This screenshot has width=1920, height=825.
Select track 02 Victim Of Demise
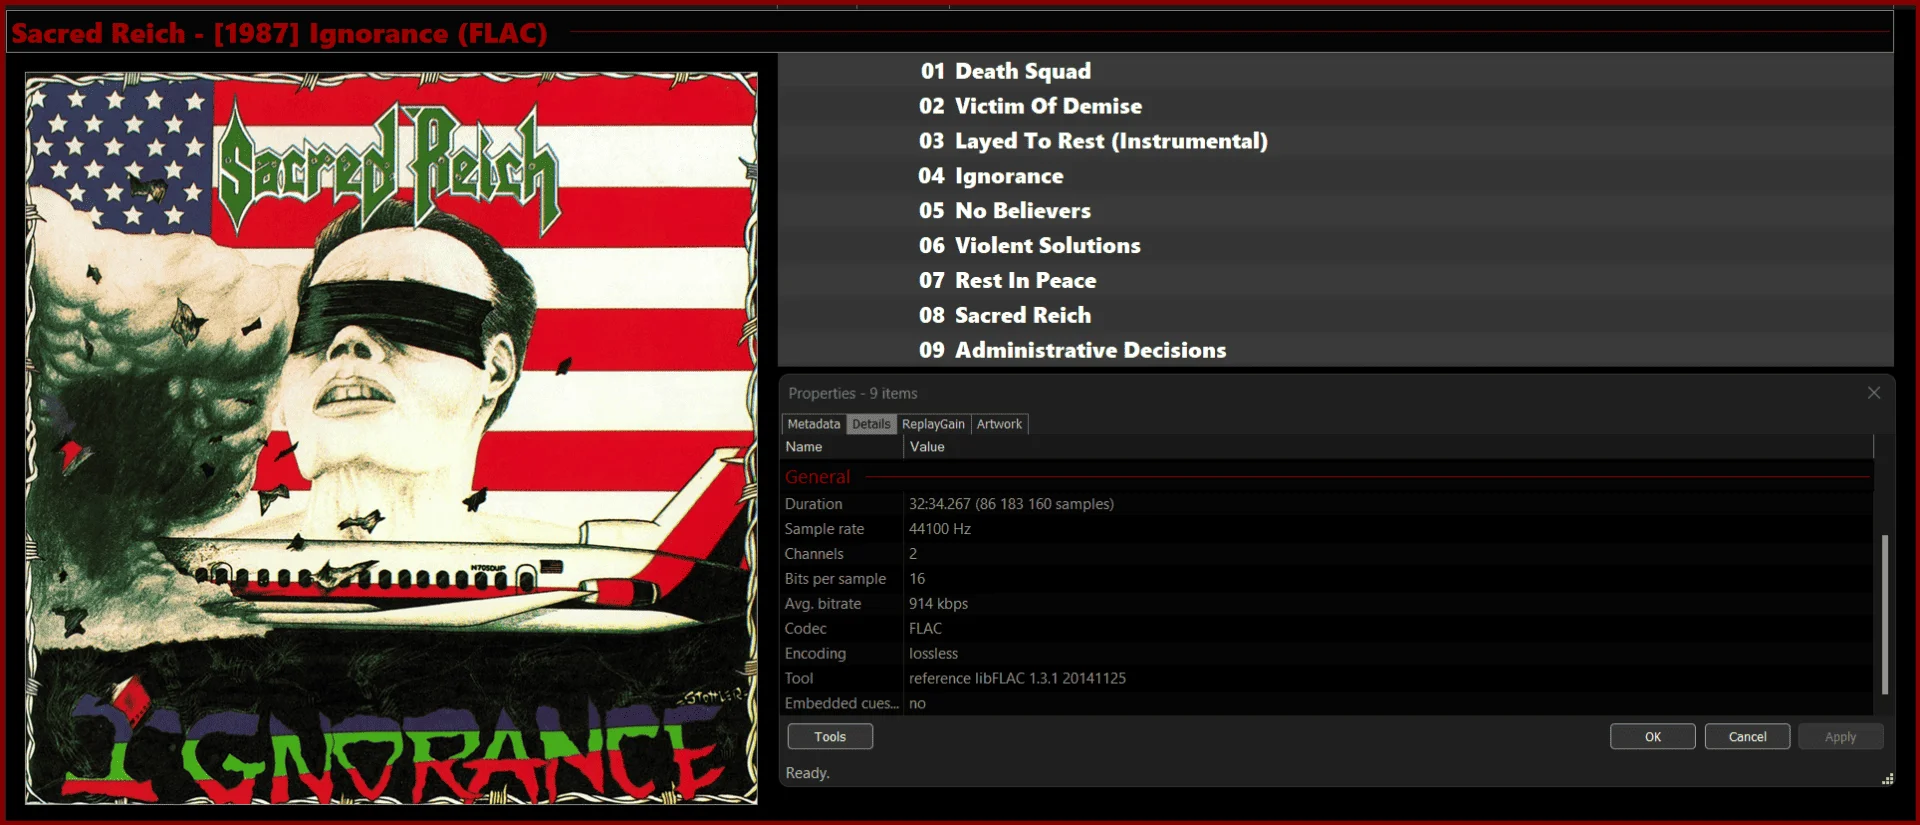(1336, 106)
